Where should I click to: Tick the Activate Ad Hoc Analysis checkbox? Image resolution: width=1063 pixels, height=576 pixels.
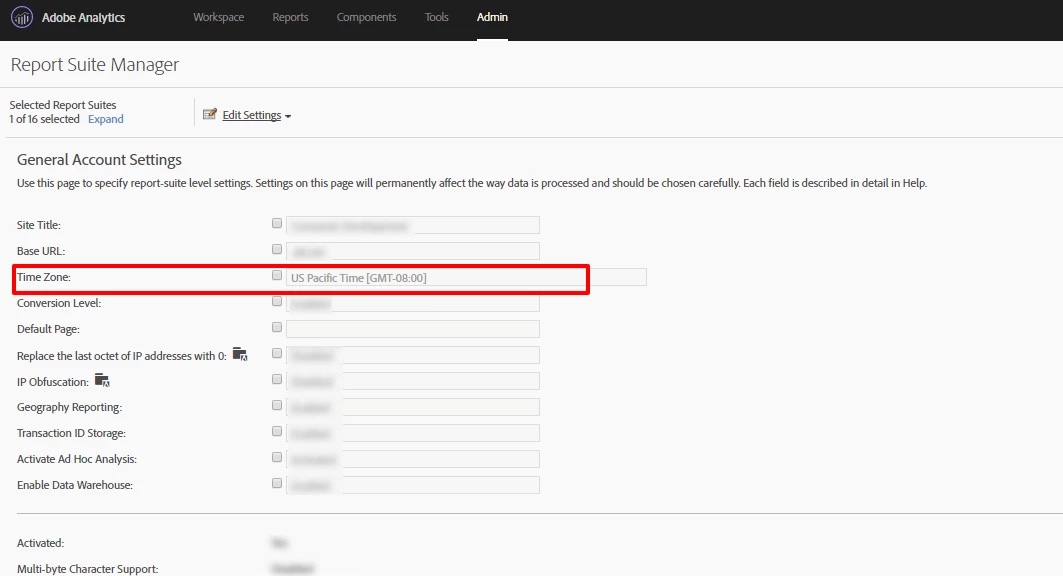(x=277, y=457)
